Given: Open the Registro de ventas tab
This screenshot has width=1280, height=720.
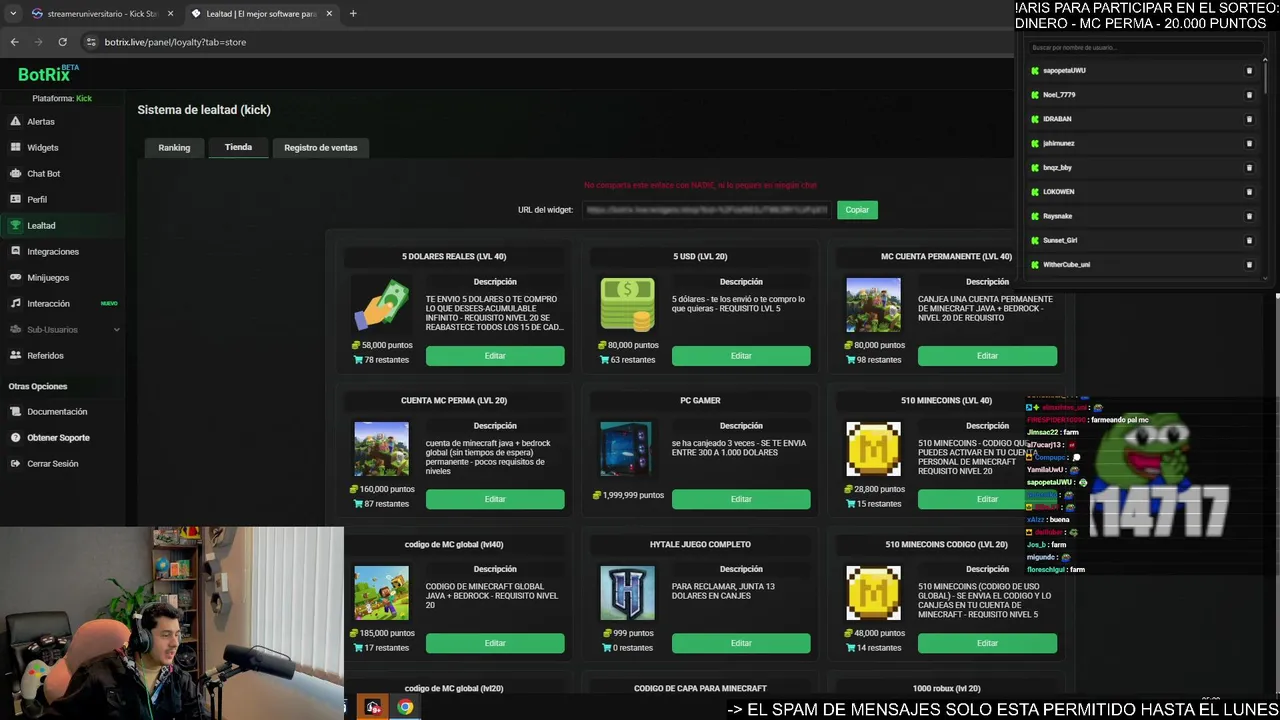Looking at the screenshot, I should click(x=320, y=147).
